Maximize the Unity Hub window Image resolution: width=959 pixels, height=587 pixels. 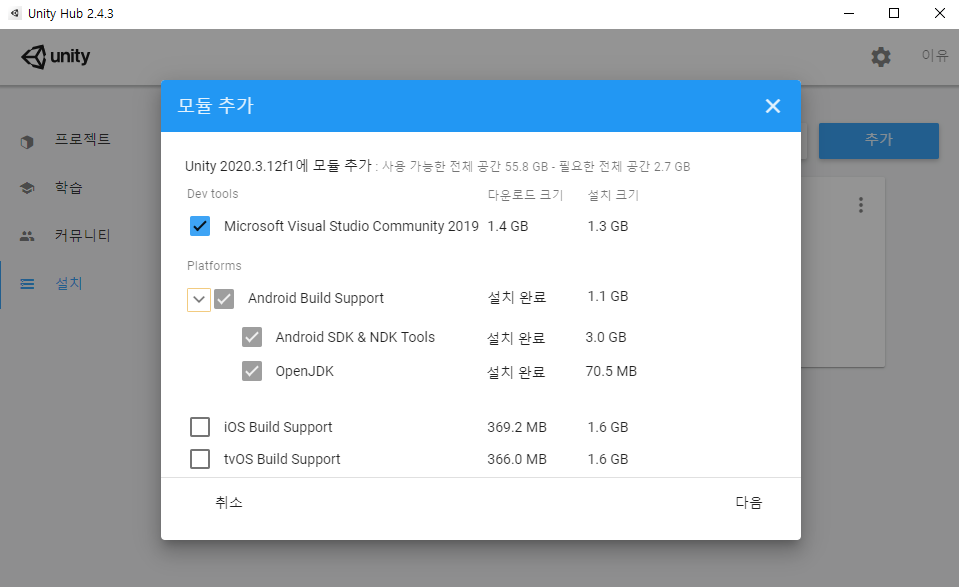point(894,13)
